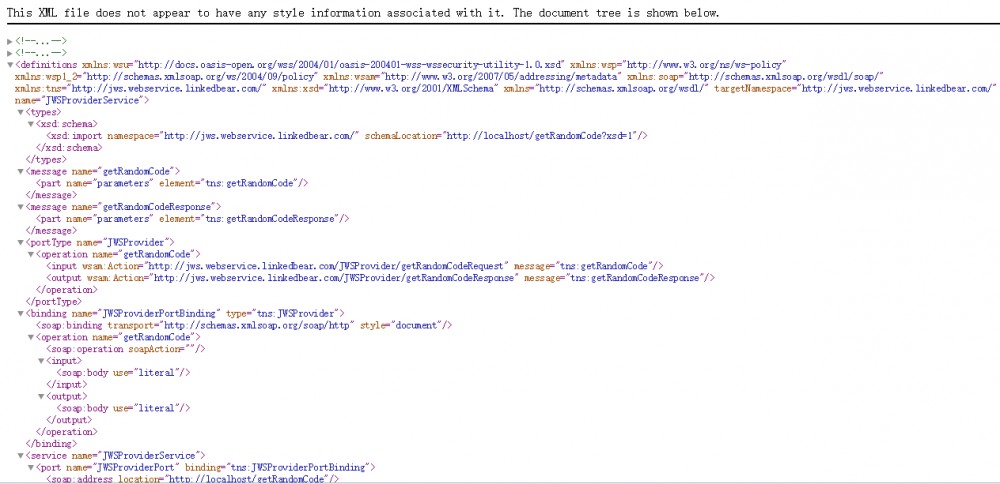Click the xsd:import namespace line

click(x=348, y=136)
